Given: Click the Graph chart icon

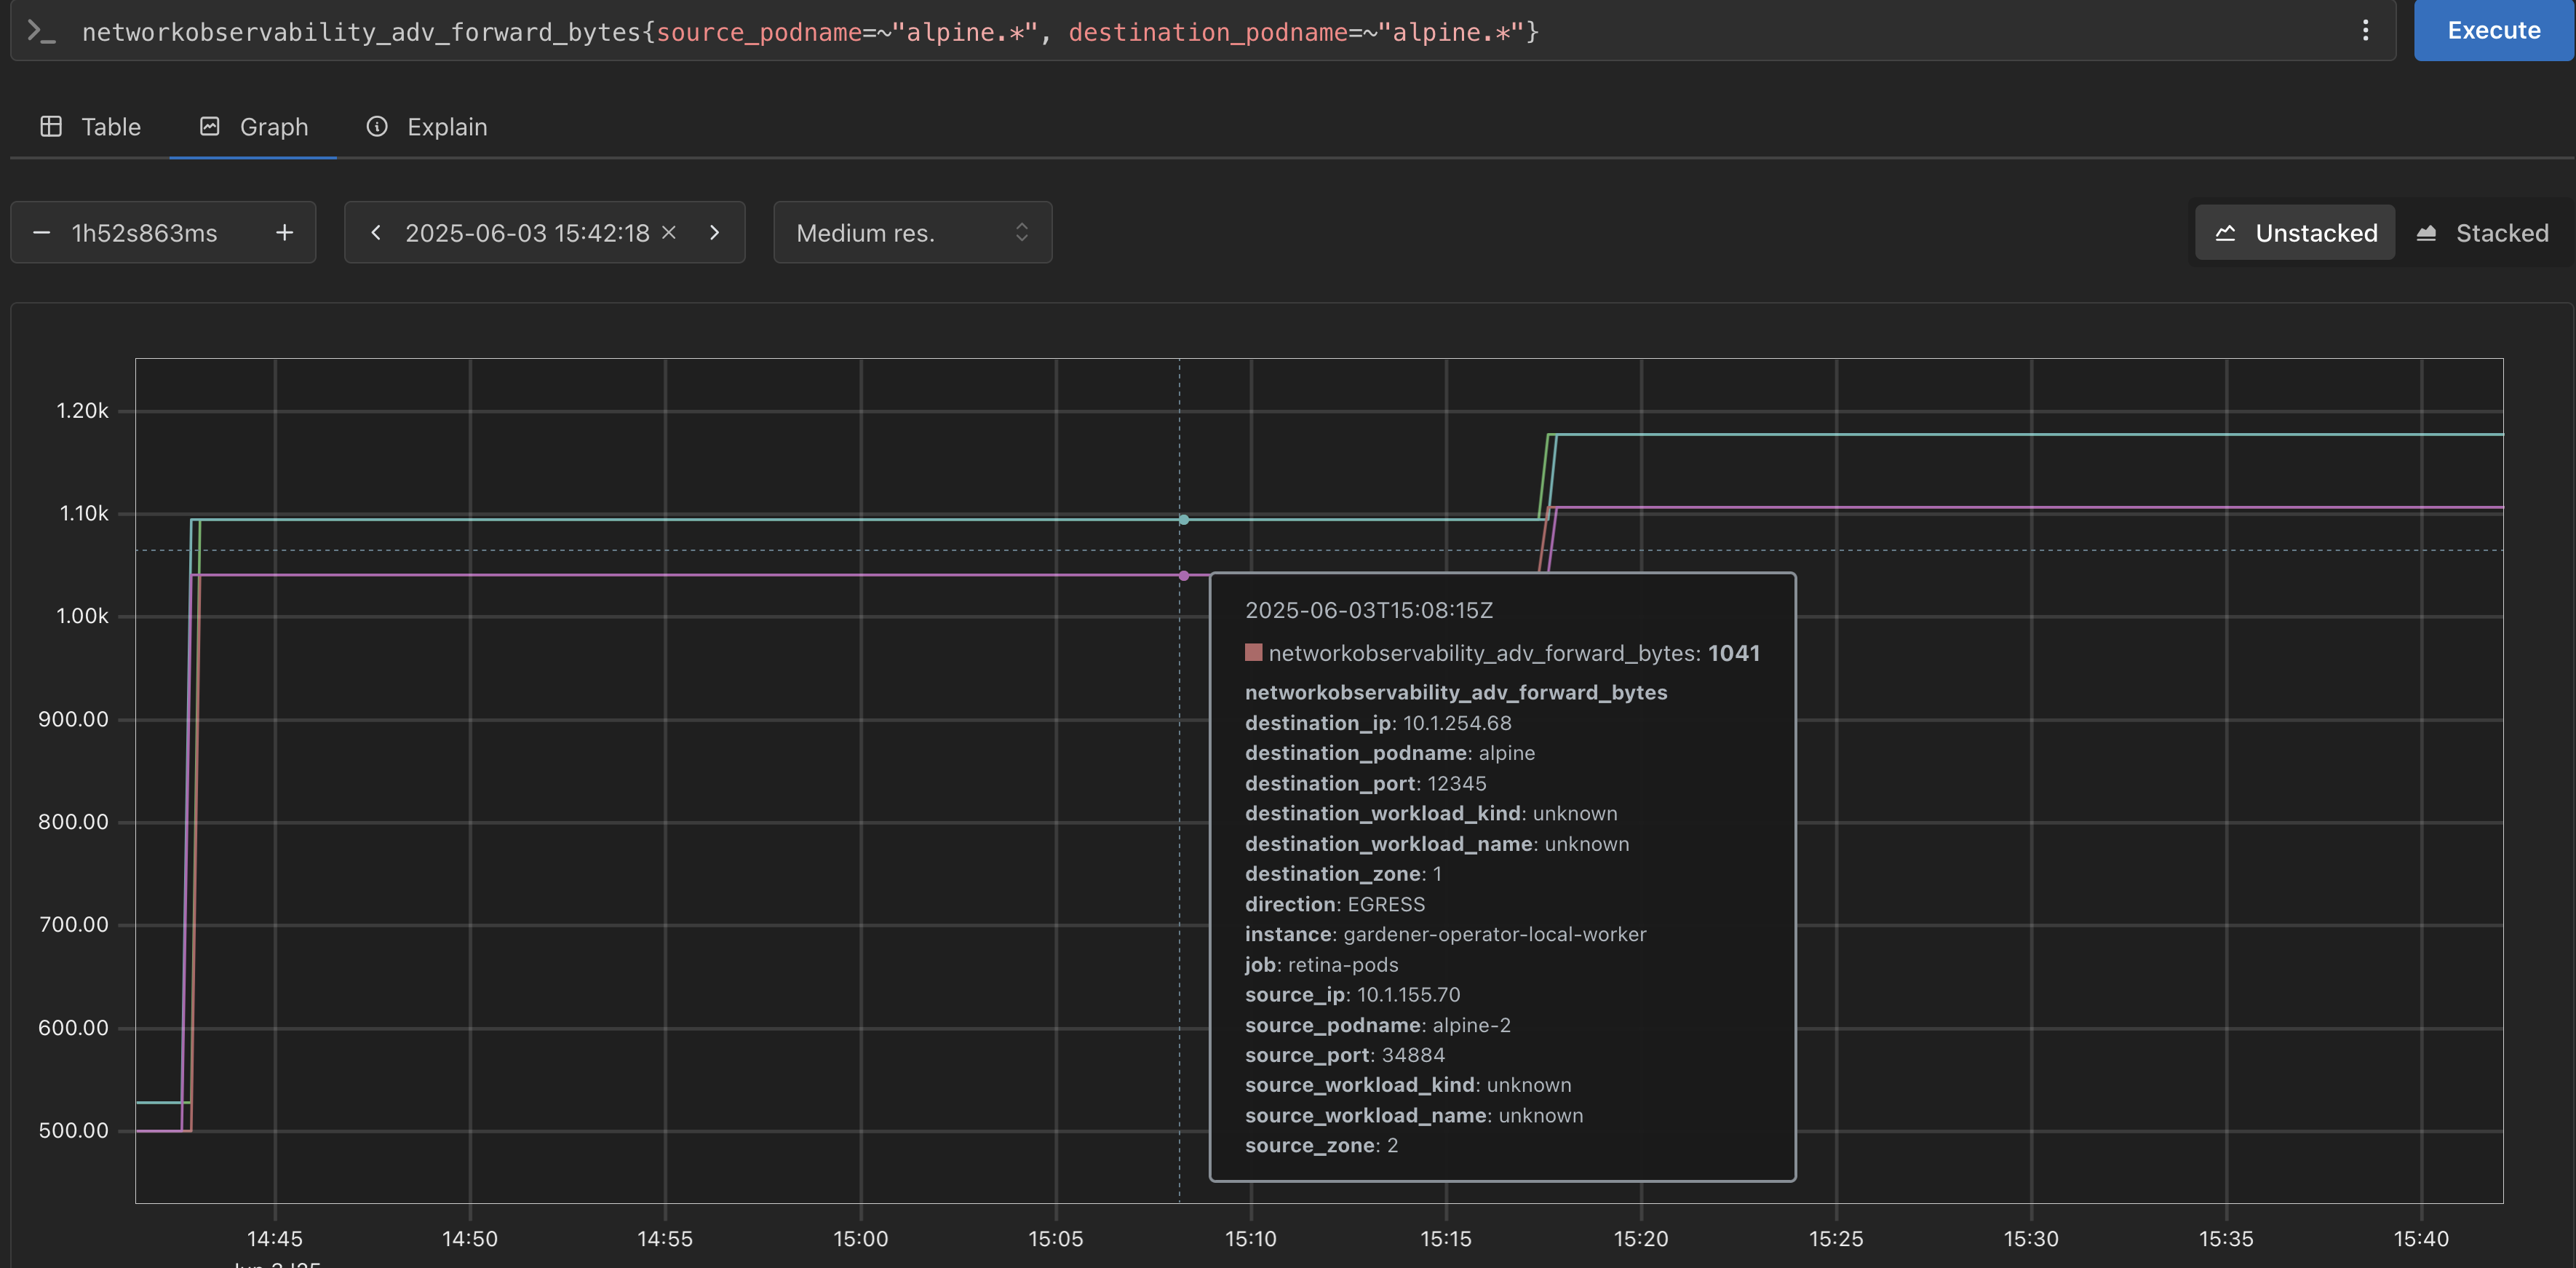Looking at the screenshot, I should click(210, 126).
